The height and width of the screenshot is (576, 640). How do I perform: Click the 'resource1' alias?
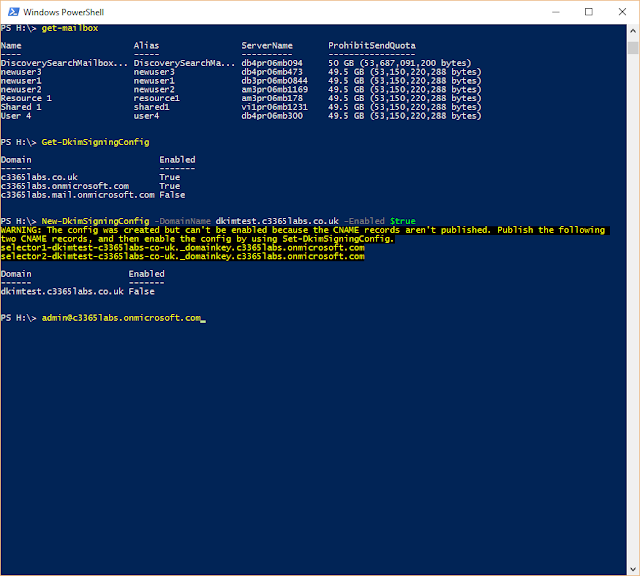pyautogui.click(x=157, y=98)
